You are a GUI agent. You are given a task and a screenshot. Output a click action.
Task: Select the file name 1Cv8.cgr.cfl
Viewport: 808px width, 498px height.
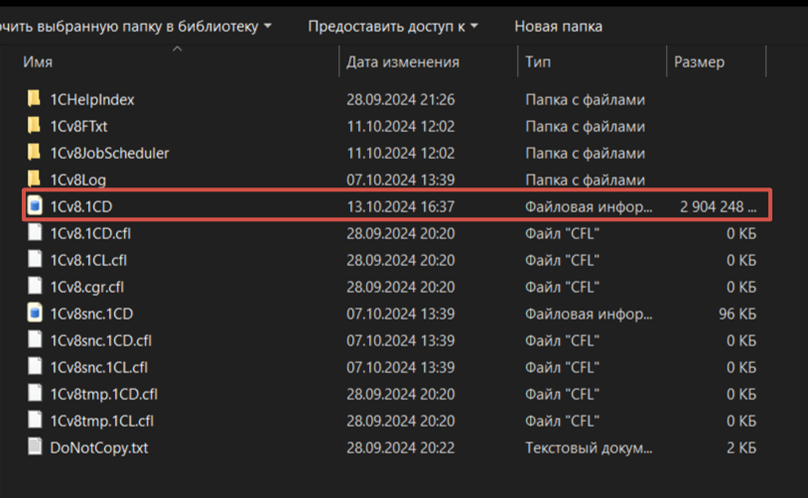point(87,287)
